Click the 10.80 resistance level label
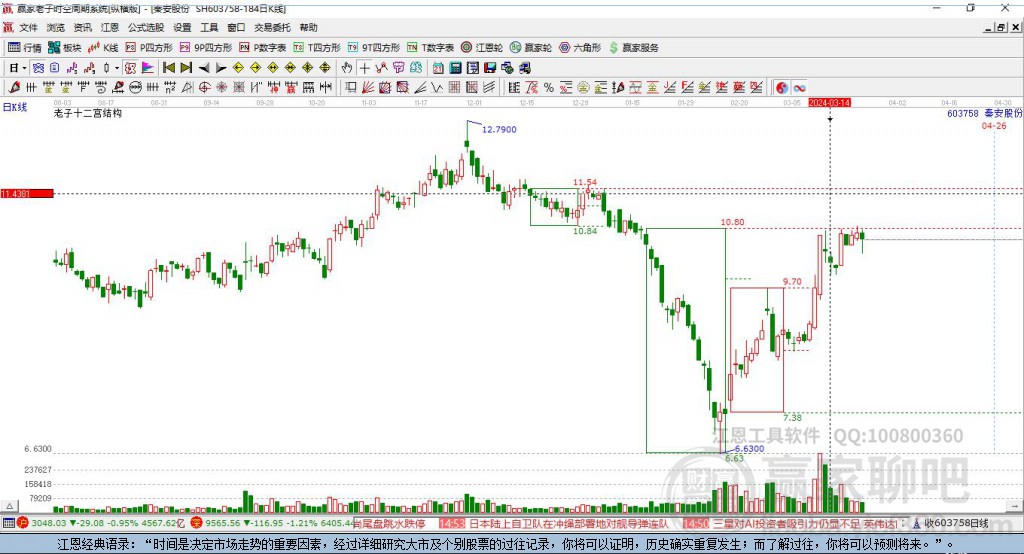Screen dimensions: 1024x554 coord(732,222)
